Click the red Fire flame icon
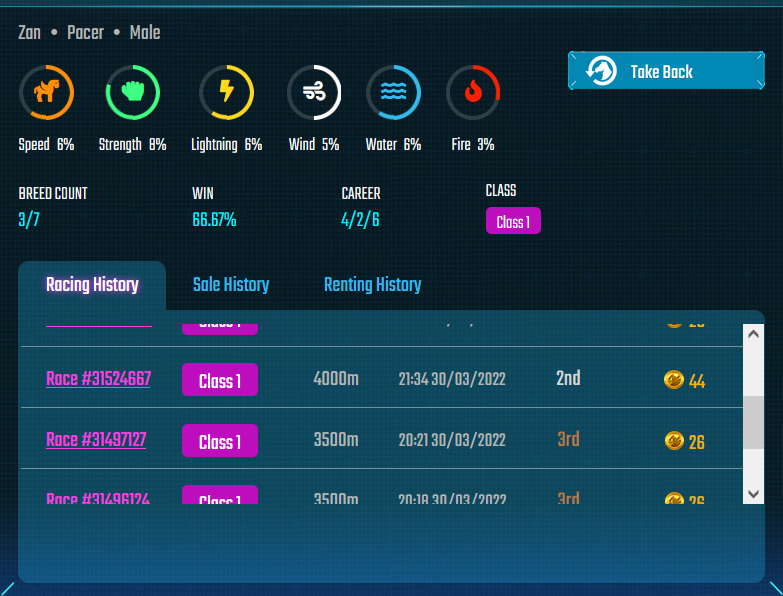This screenshot has width=783, height=596. coord(473,92)
